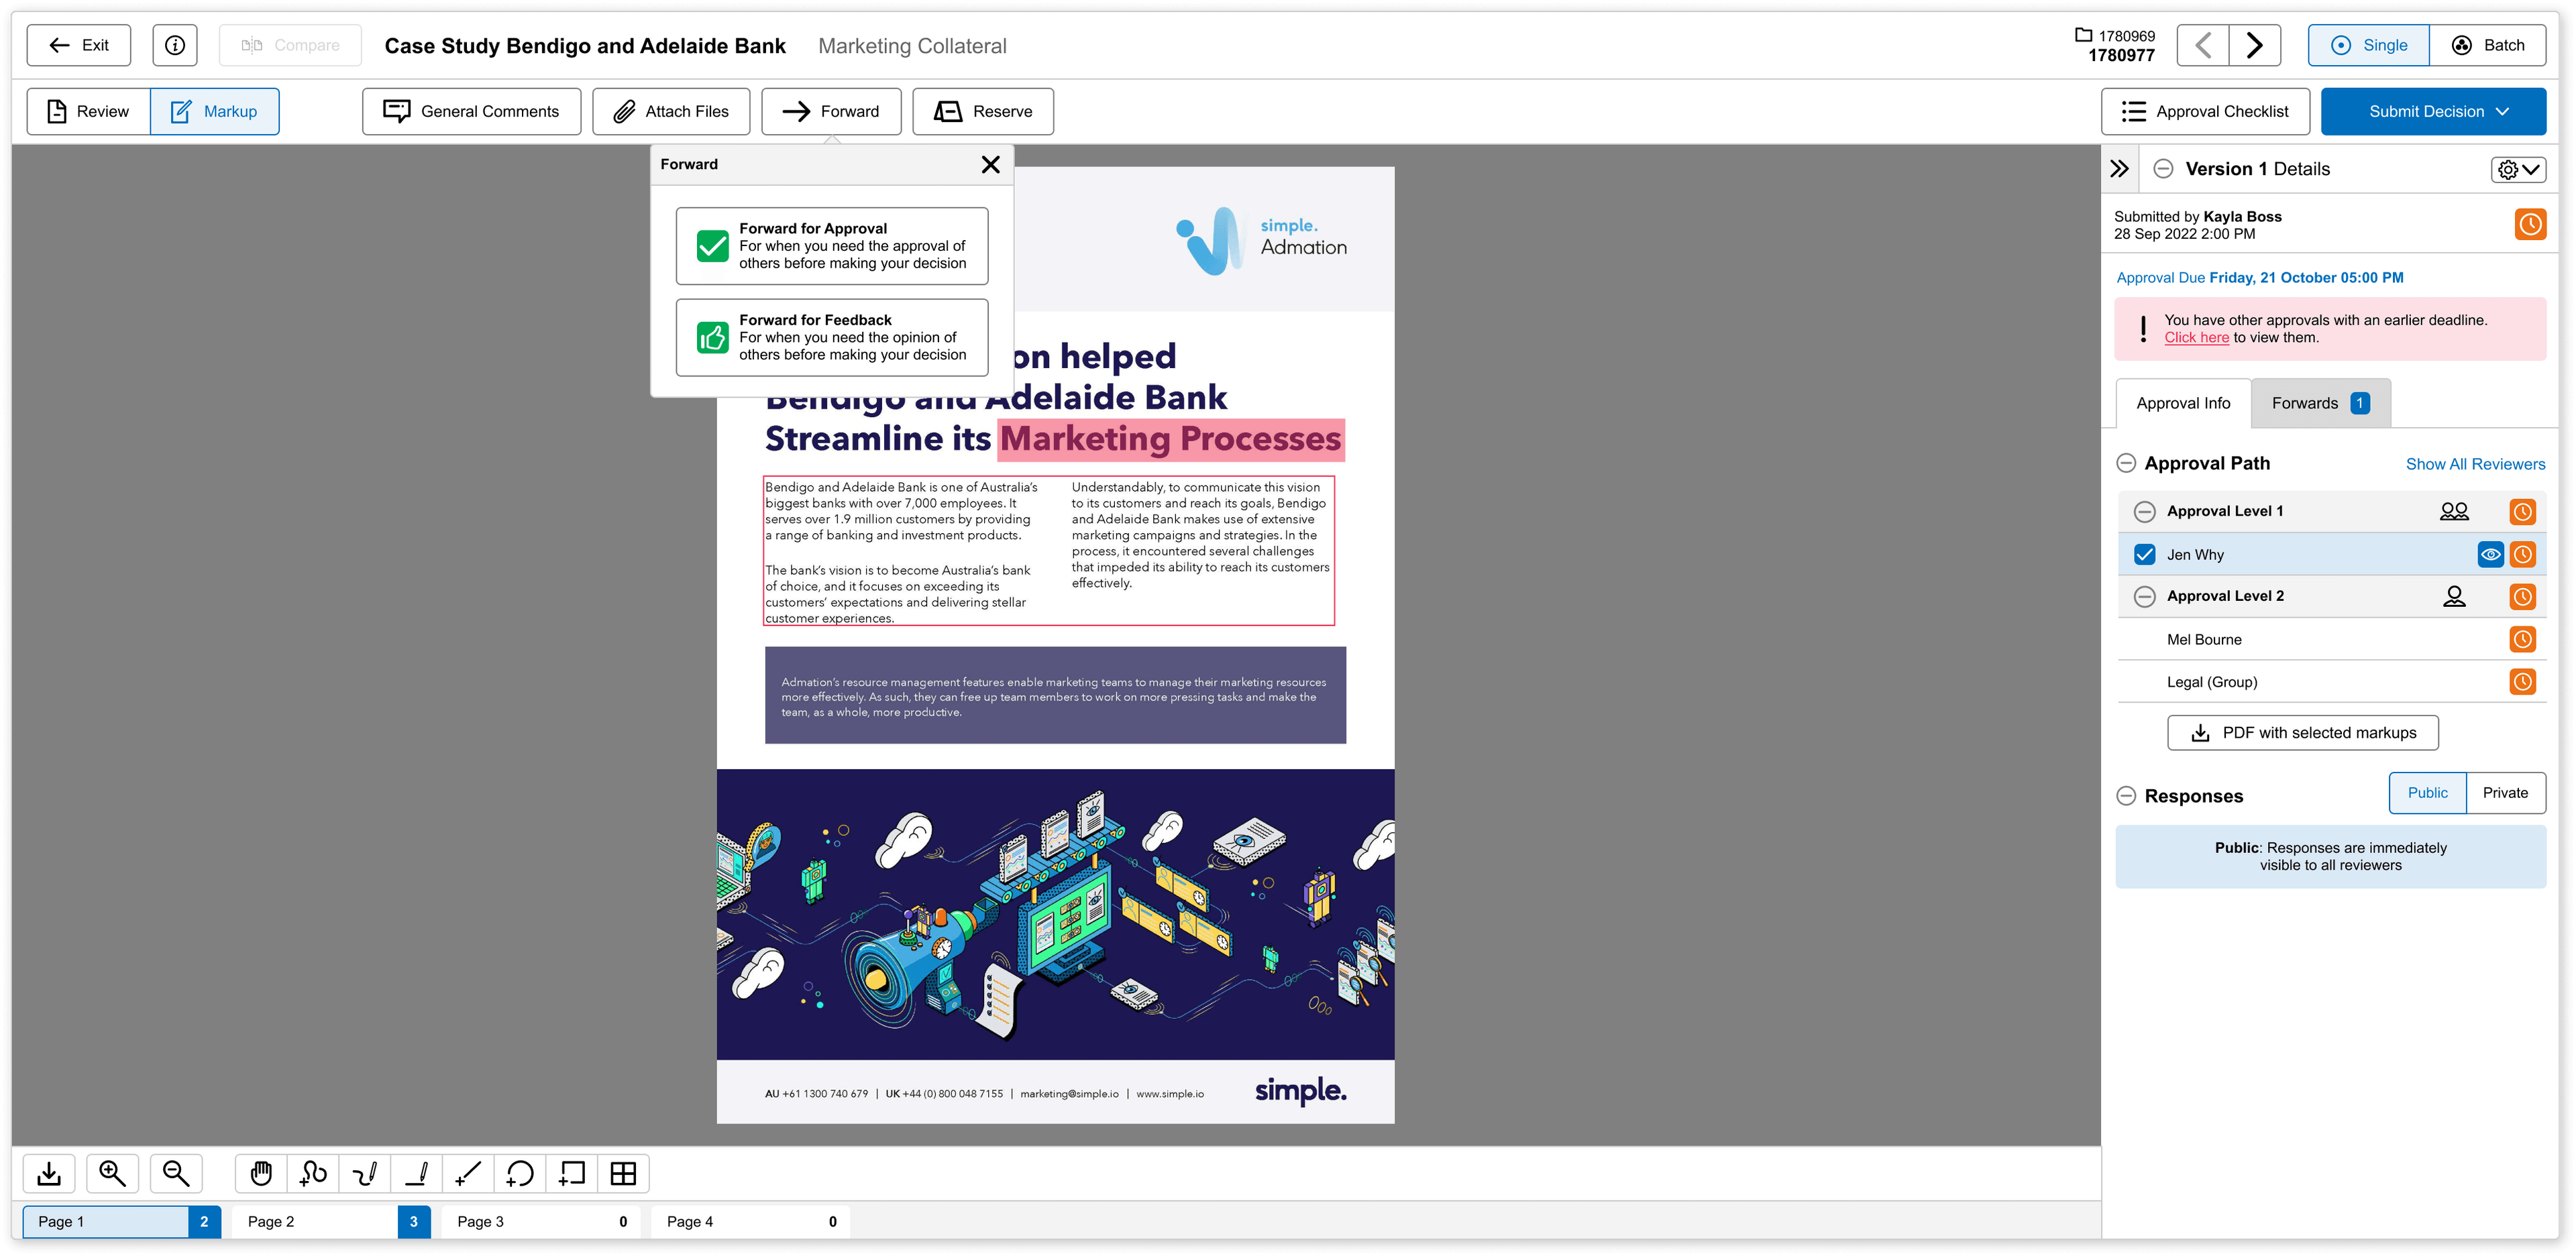The height and width of the screenshot is (1256, 2576).
Task: Click the clock status icon for Jen Why
Action: (2523, 554)
